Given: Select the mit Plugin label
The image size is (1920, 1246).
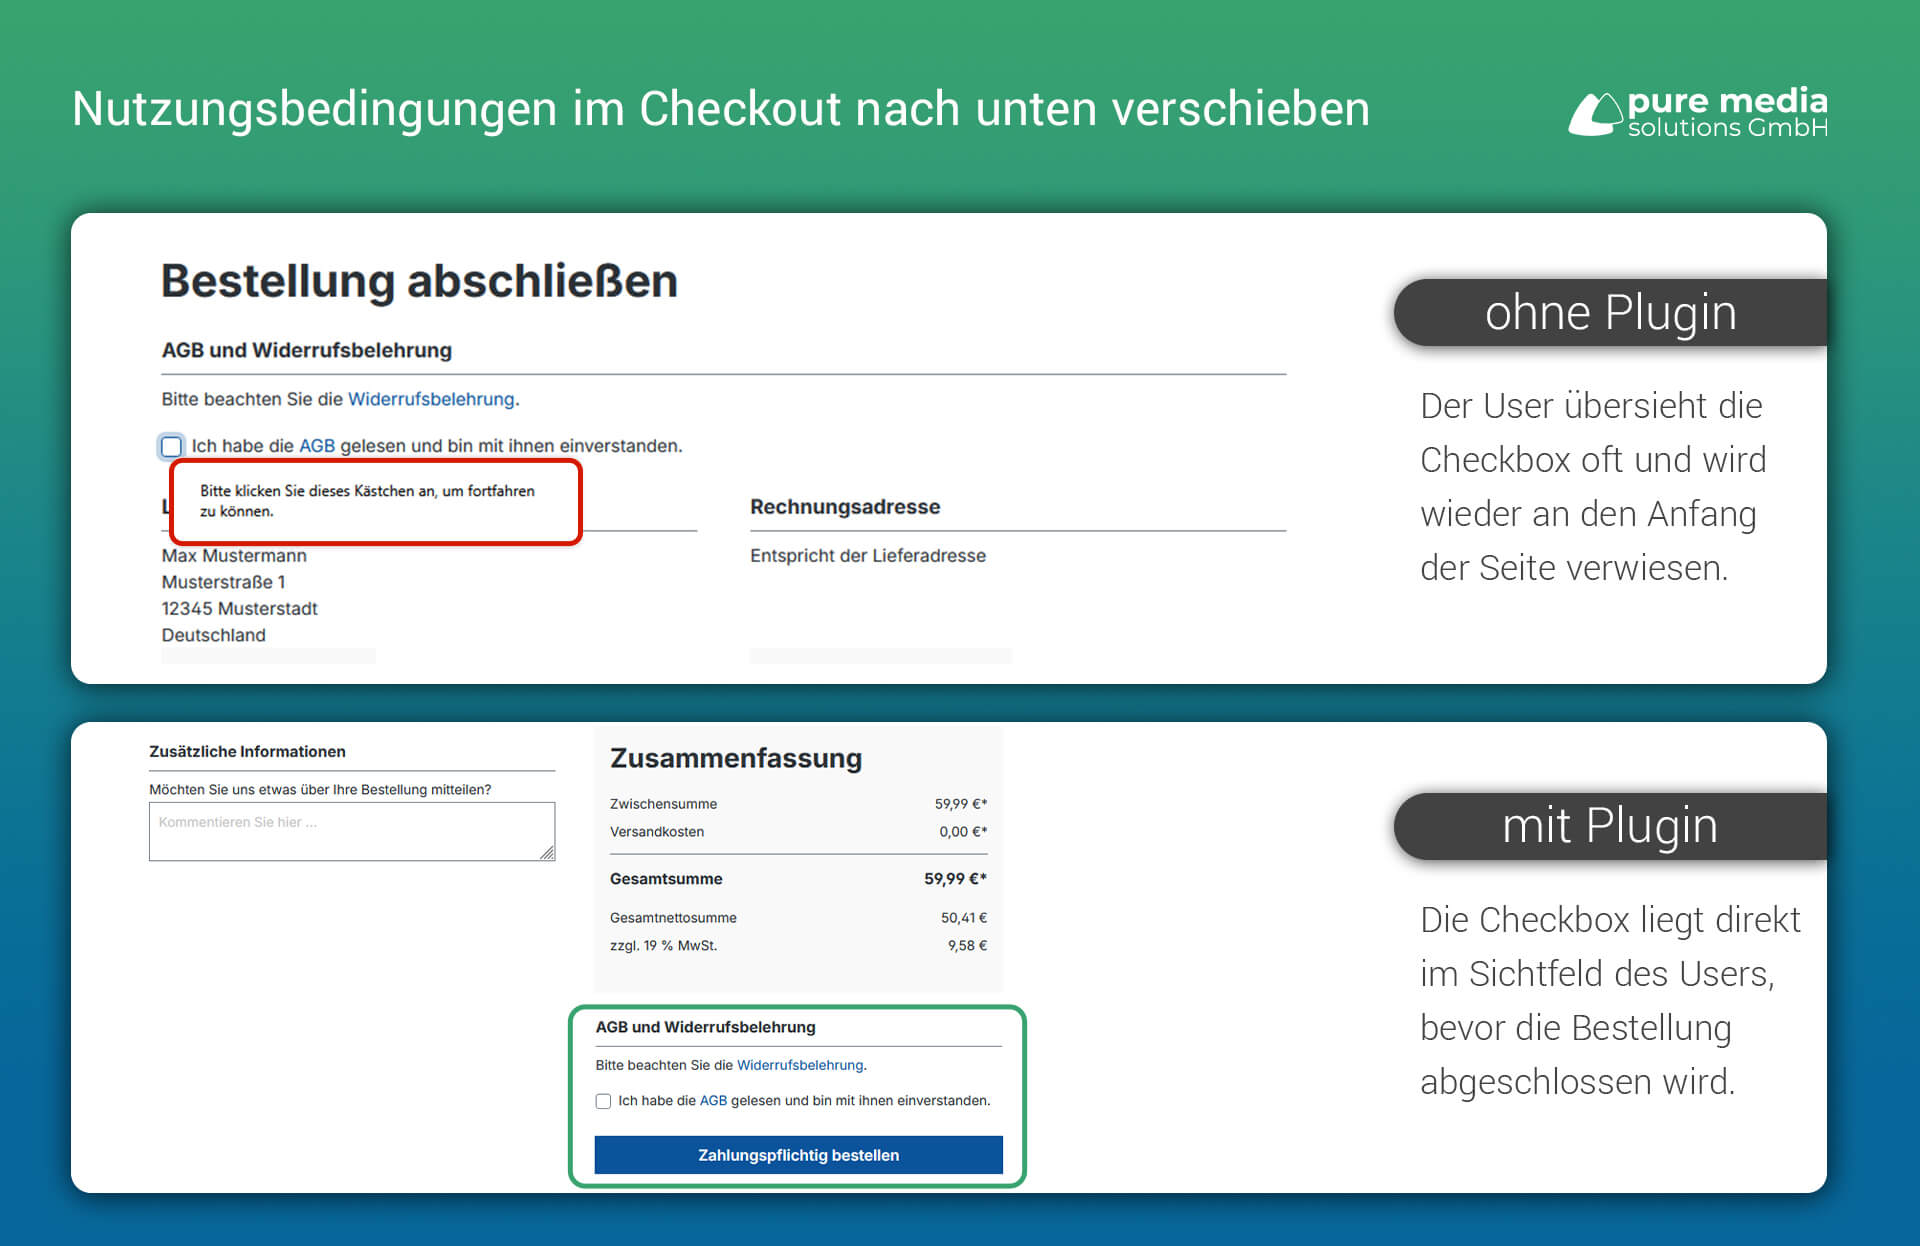Looking at the screenshot, I should [x=1610, y=826].
